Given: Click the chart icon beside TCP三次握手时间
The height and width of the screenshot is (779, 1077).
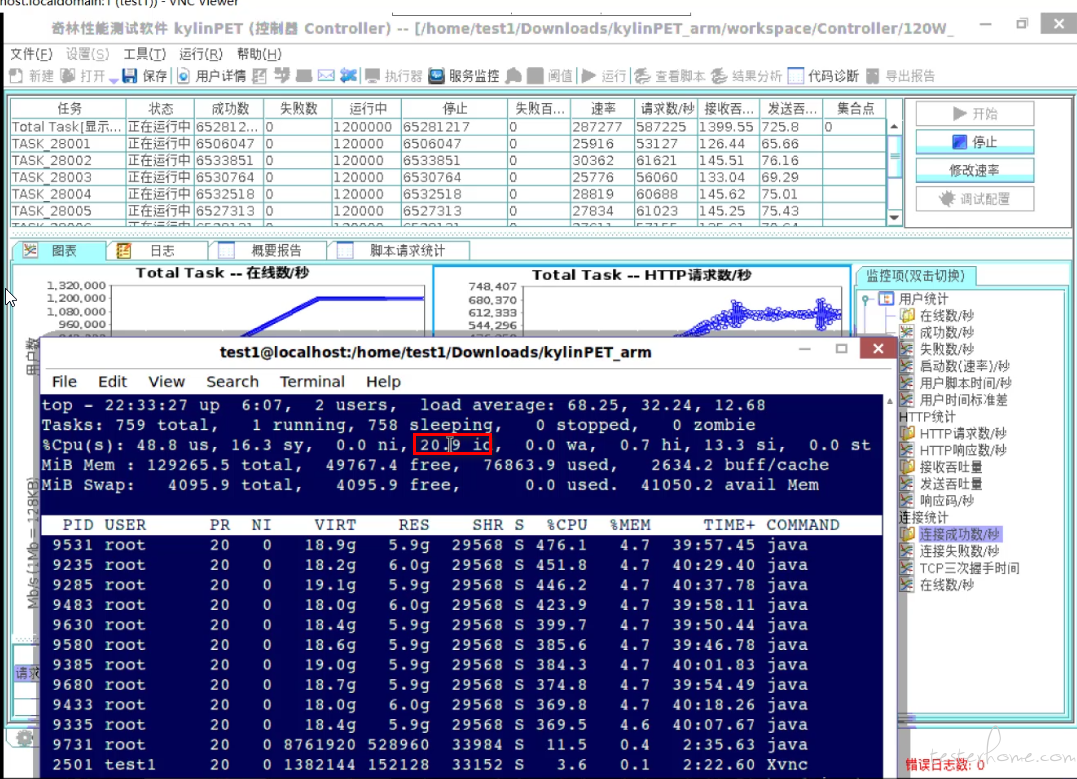Looking at the screenshot, I should pyautogui.click(x=907, y=568).
